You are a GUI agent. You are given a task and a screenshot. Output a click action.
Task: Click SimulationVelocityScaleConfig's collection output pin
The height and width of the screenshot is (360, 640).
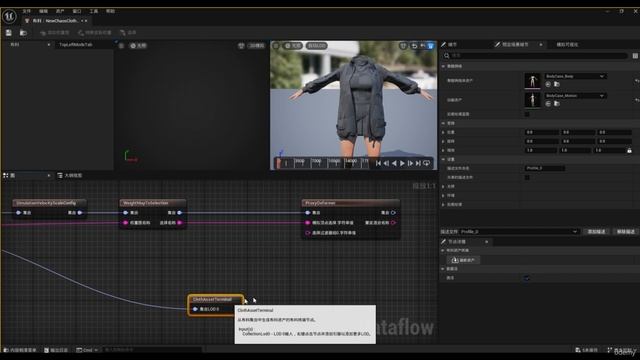80,213
